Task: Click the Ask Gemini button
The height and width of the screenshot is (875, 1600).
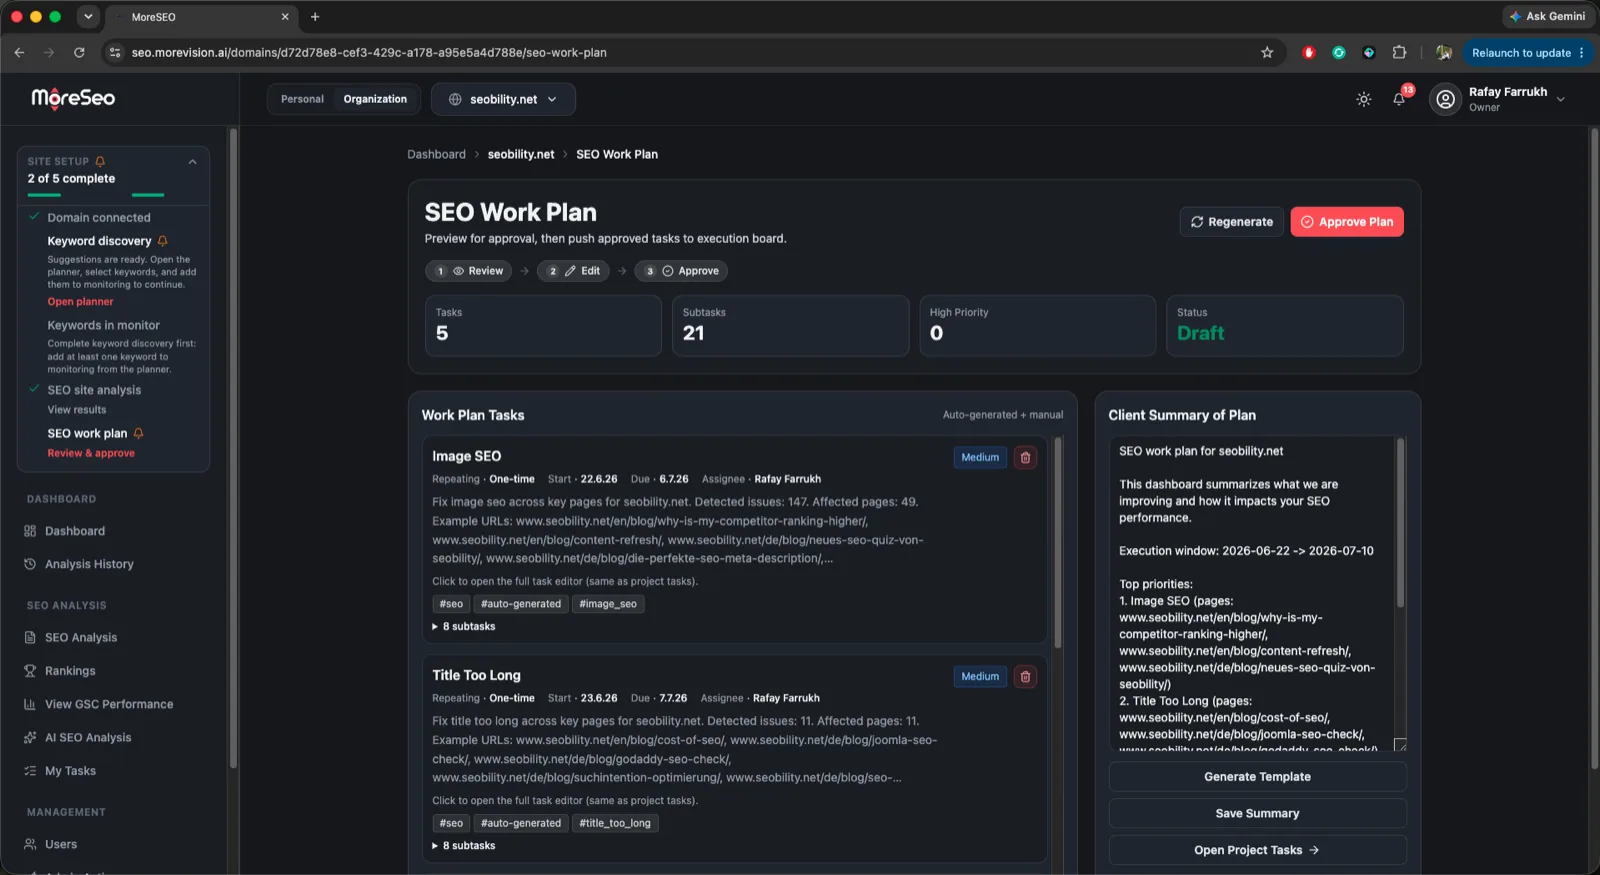Action: coord(1547,16)
